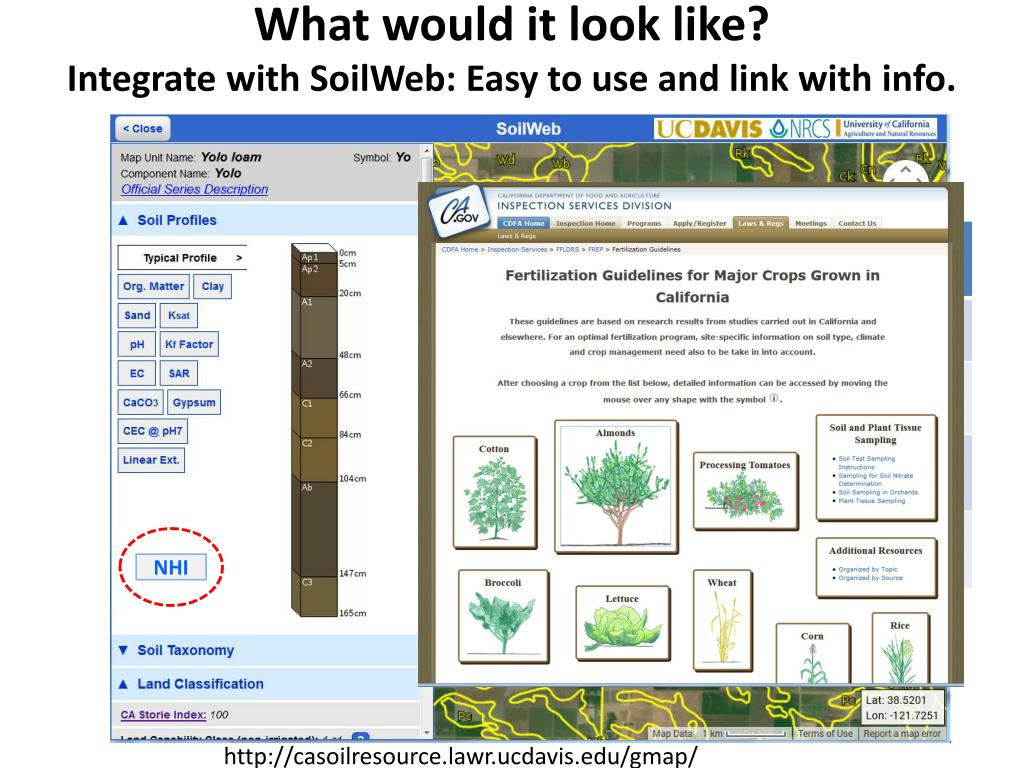Open the Inspection Home tab

[x=586, y=223]
